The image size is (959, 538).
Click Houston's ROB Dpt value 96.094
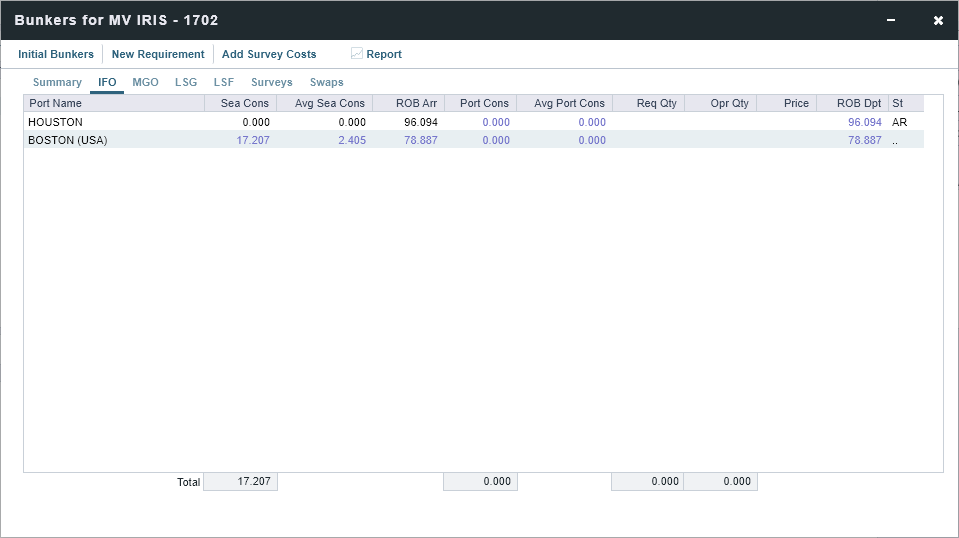point(864,122)
